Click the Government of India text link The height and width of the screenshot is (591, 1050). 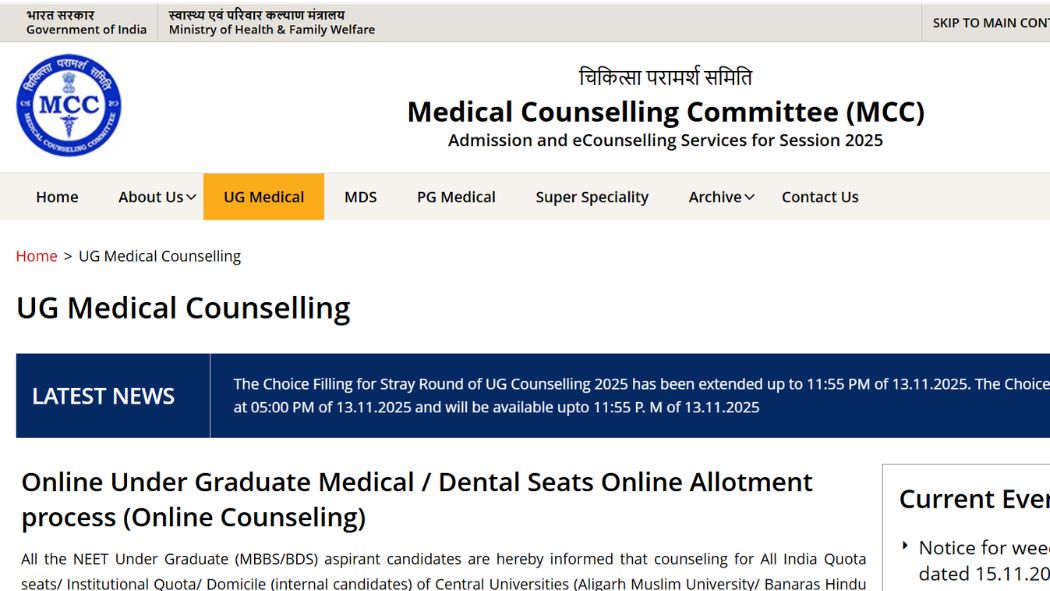point(86,23)
